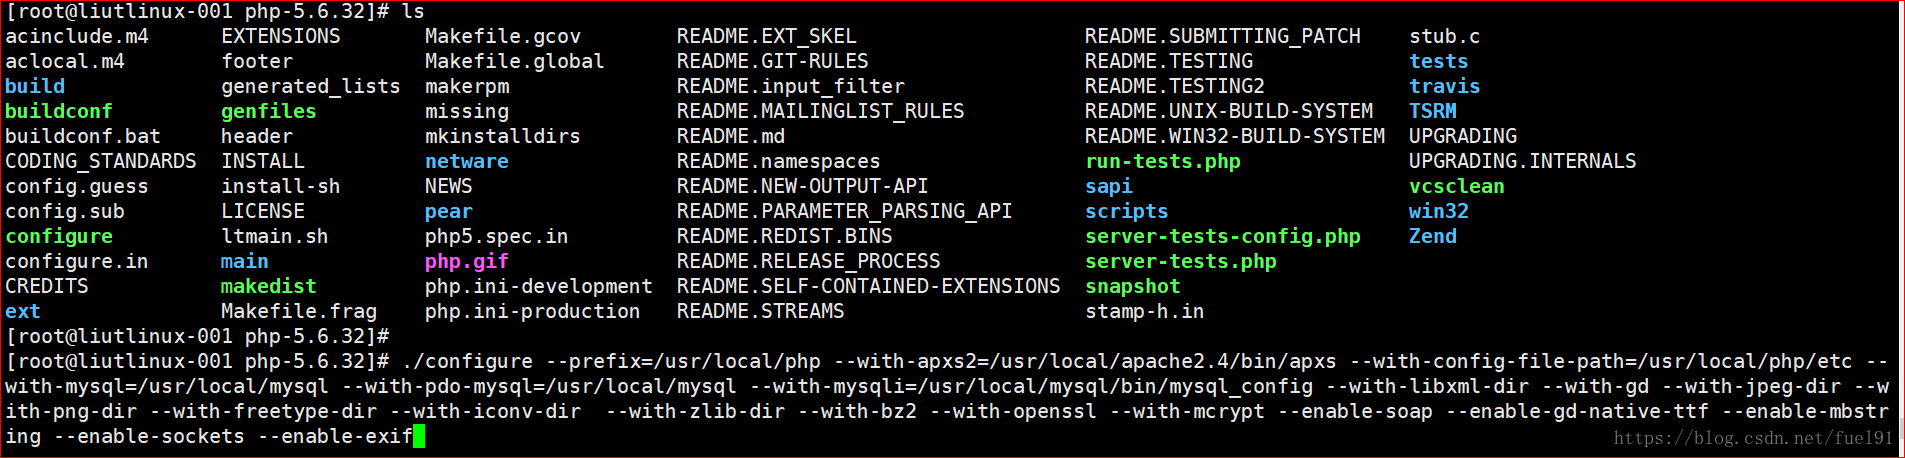
Task: Click the NEWS file name
Action: (449, 187)
